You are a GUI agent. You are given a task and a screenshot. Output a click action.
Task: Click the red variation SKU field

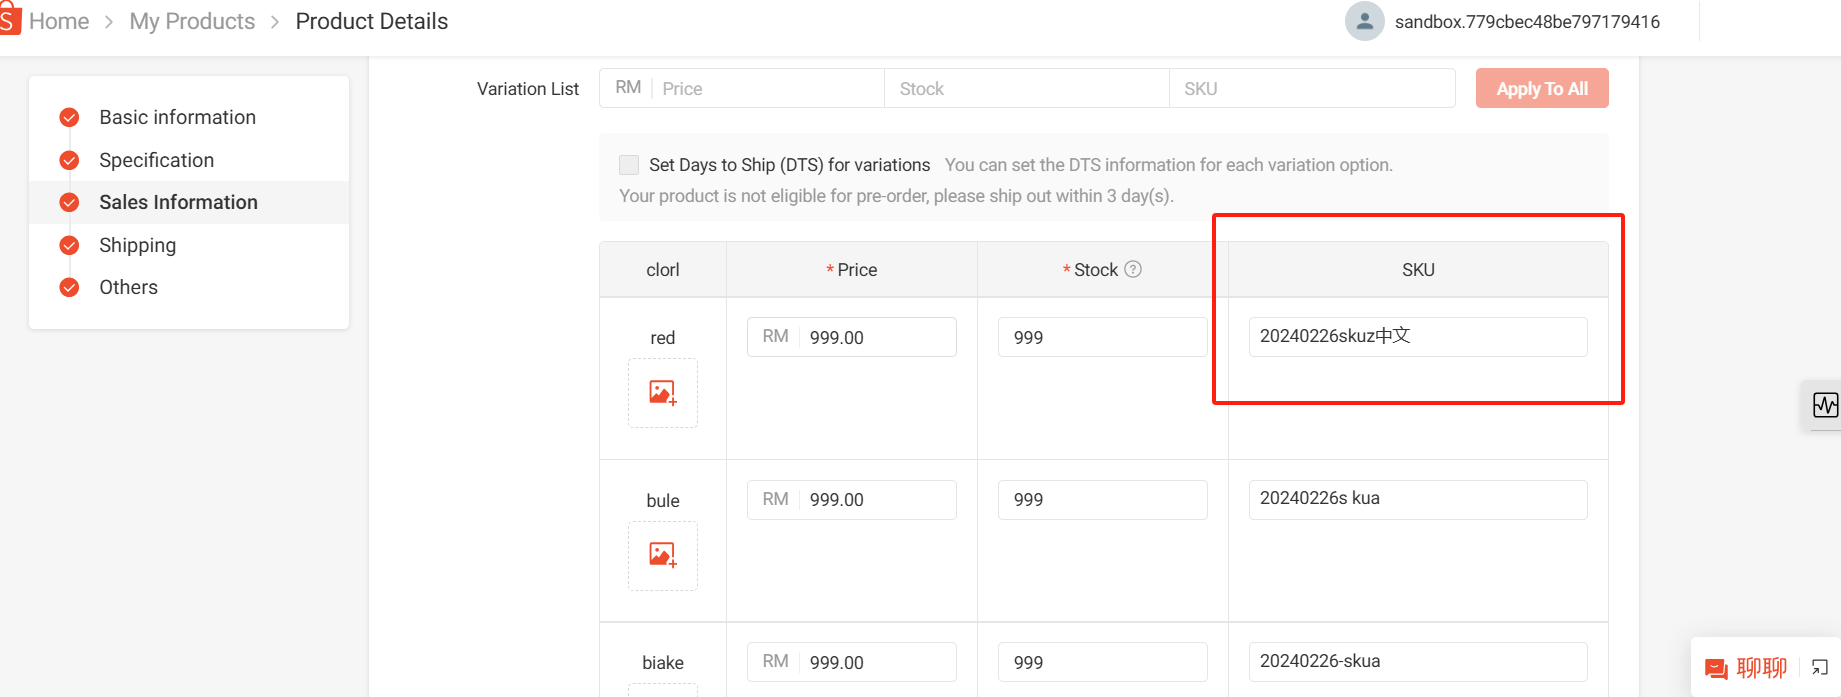[1418, 337]
